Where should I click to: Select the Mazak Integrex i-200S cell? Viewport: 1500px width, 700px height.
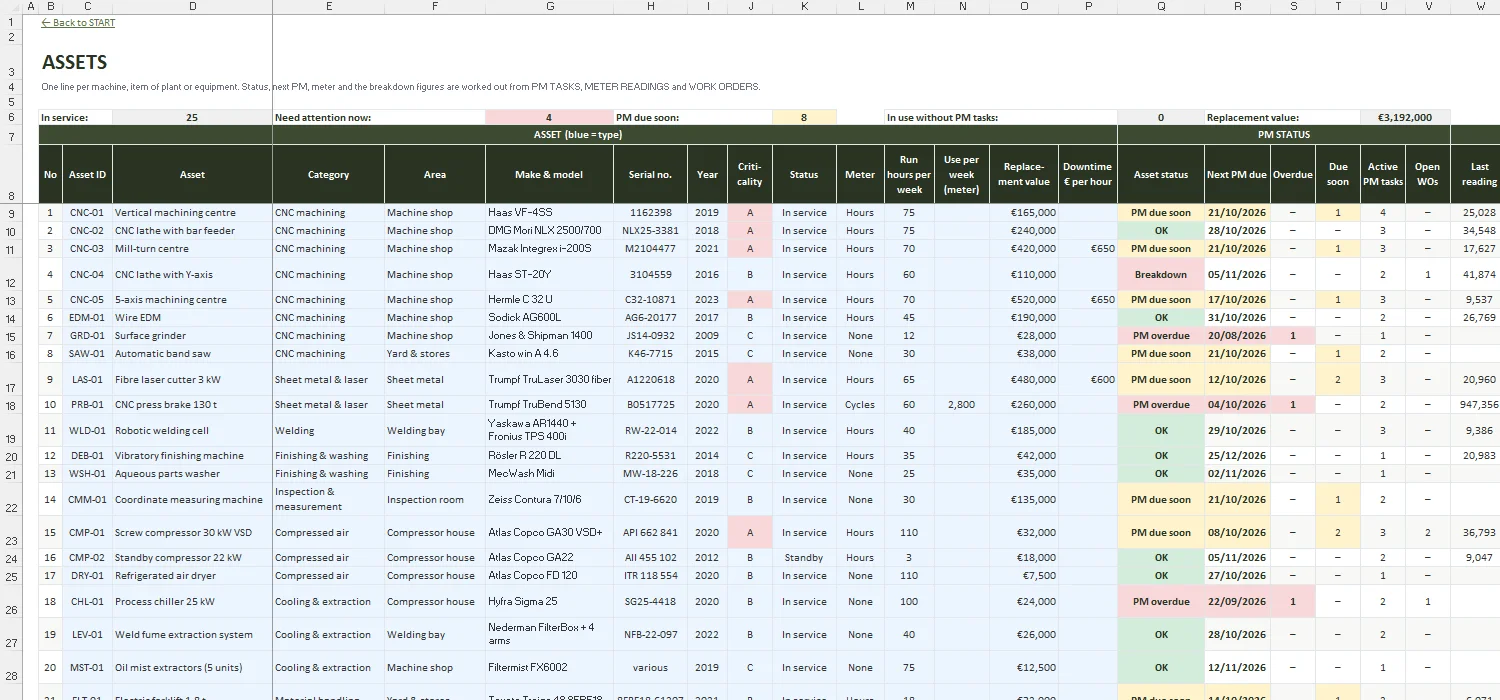(x=550, y=249)
